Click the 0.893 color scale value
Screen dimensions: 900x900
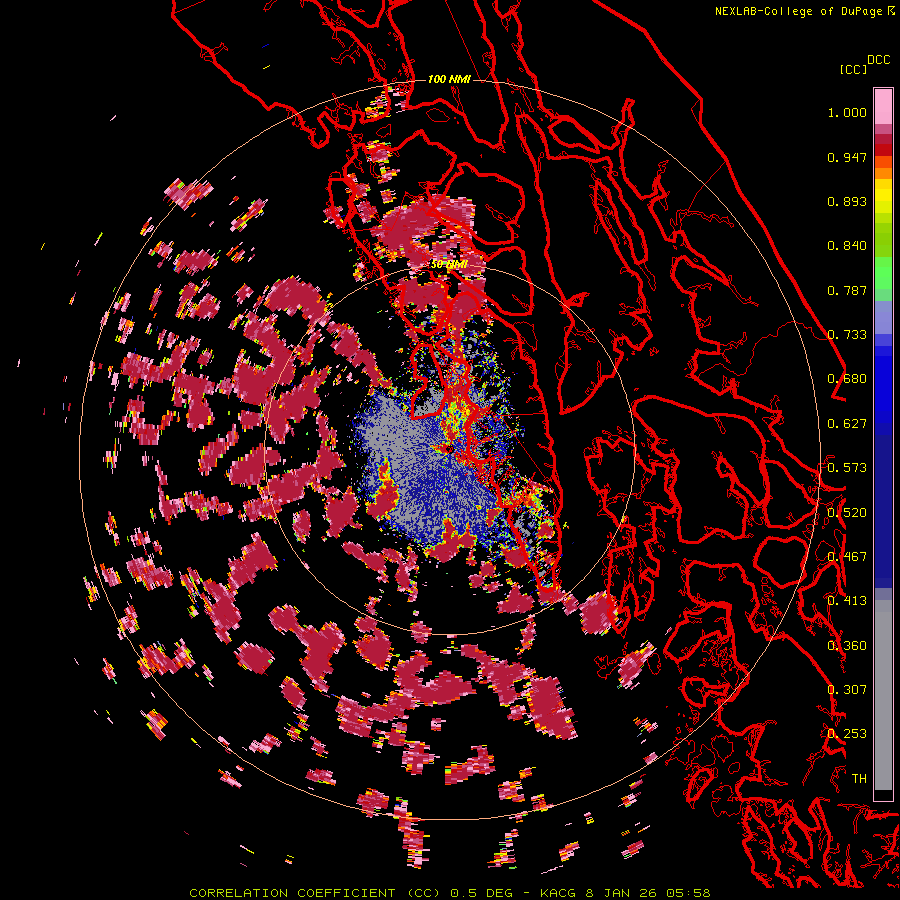pyautogui.click(x=847, y=201)
